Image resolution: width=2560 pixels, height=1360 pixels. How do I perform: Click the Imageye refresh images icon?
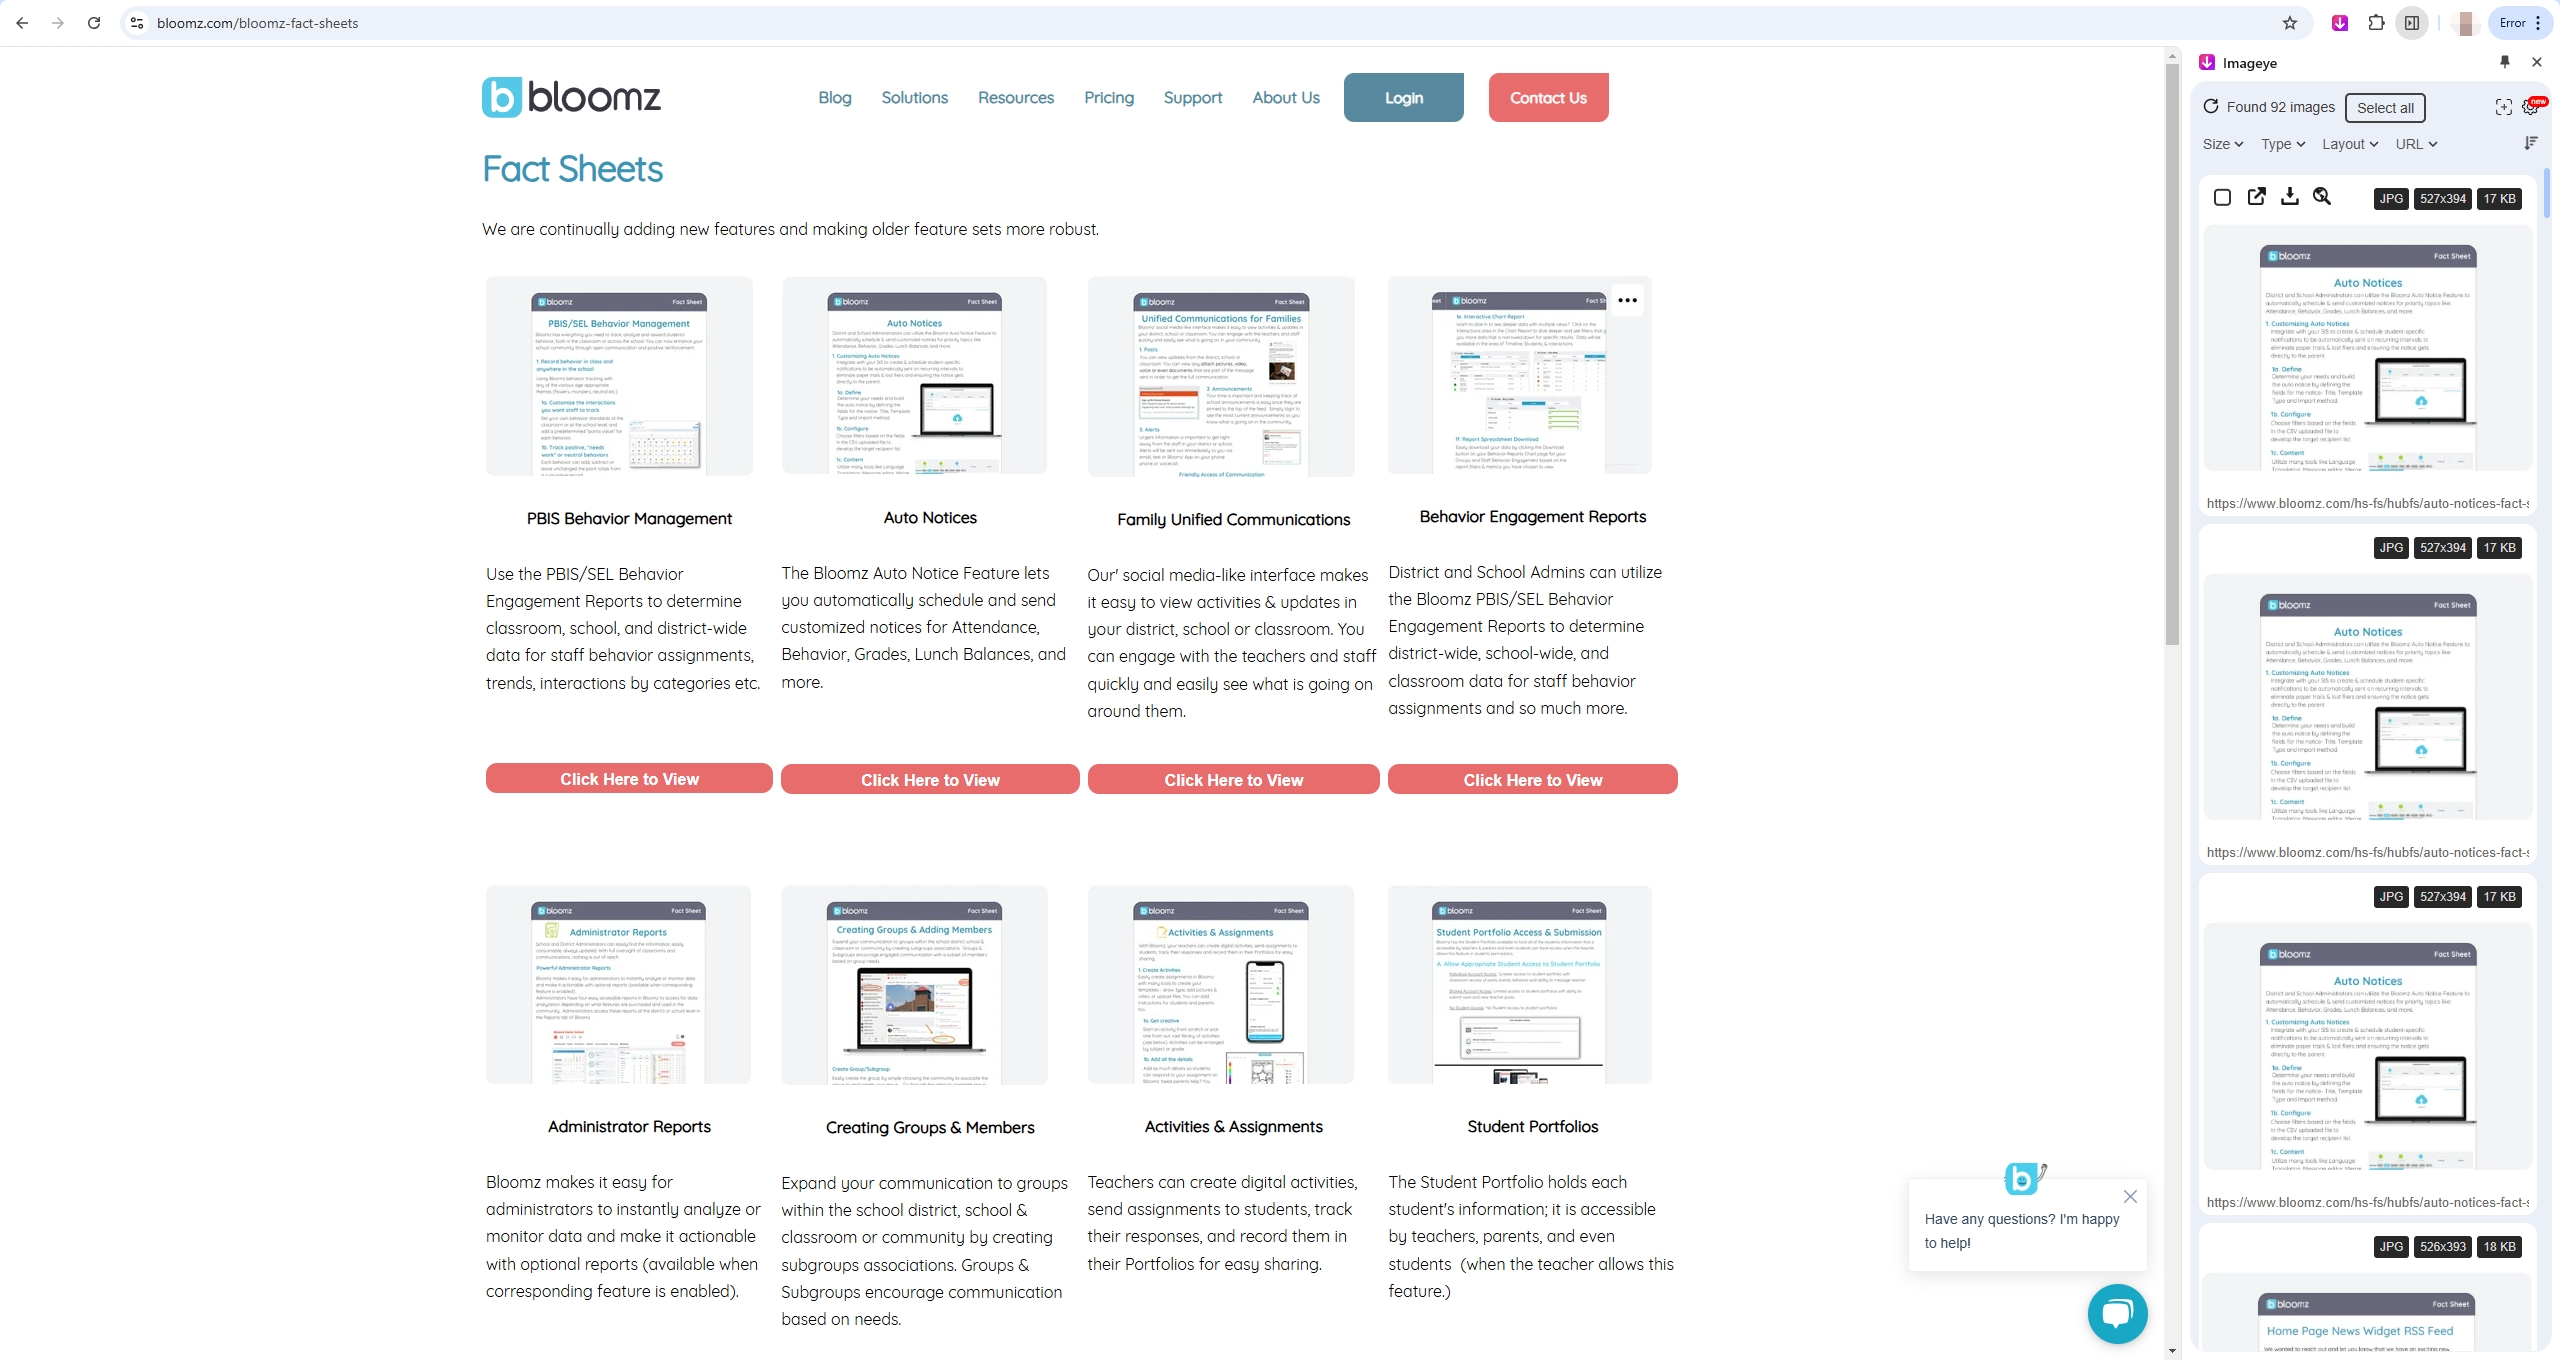2210,107
